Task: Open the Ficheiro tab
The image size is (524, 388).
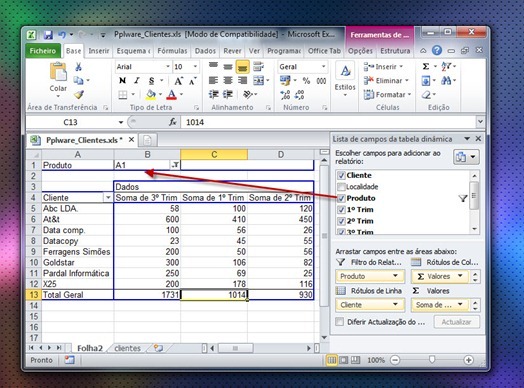Action: [x=43, y=51]
